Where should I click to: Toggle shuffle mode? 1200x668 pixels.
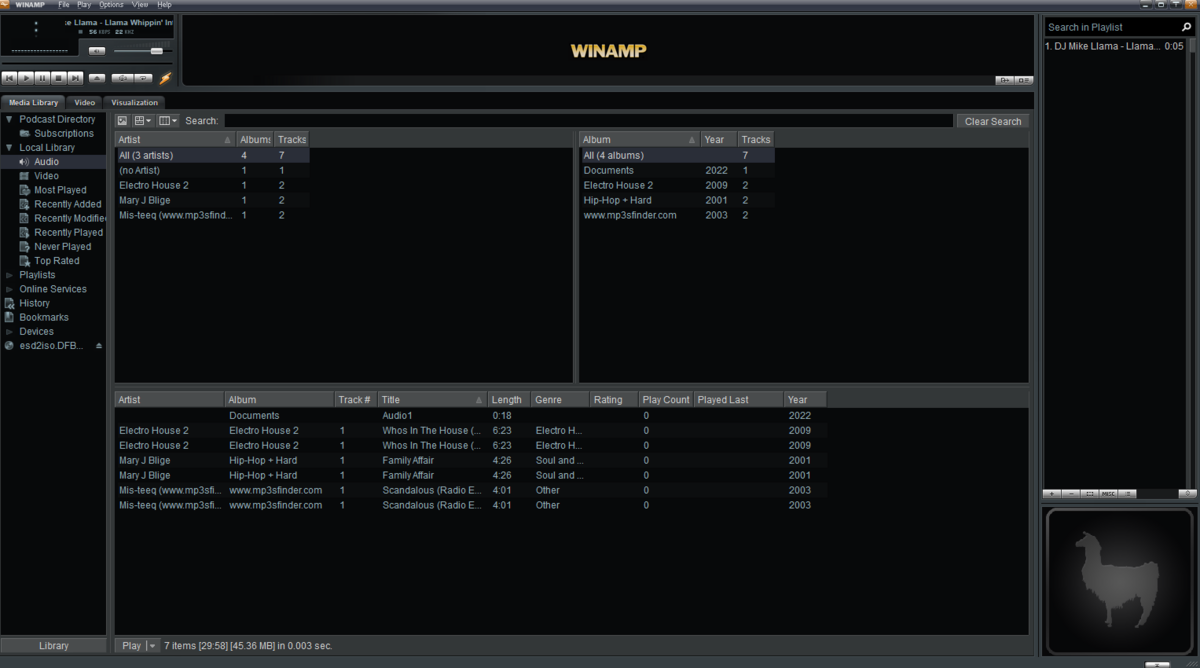122,78
